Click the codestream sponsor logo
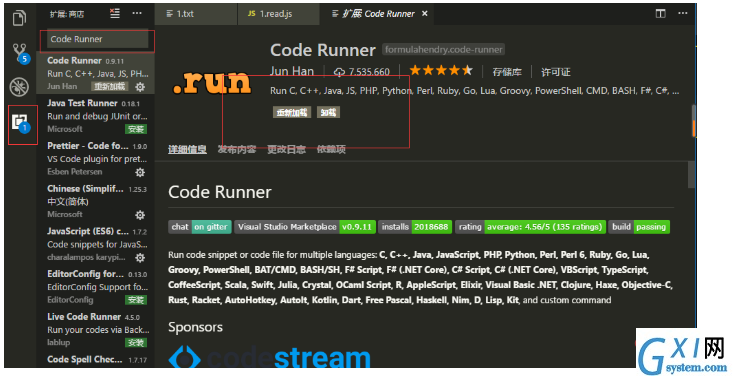 tap(270, 358)
